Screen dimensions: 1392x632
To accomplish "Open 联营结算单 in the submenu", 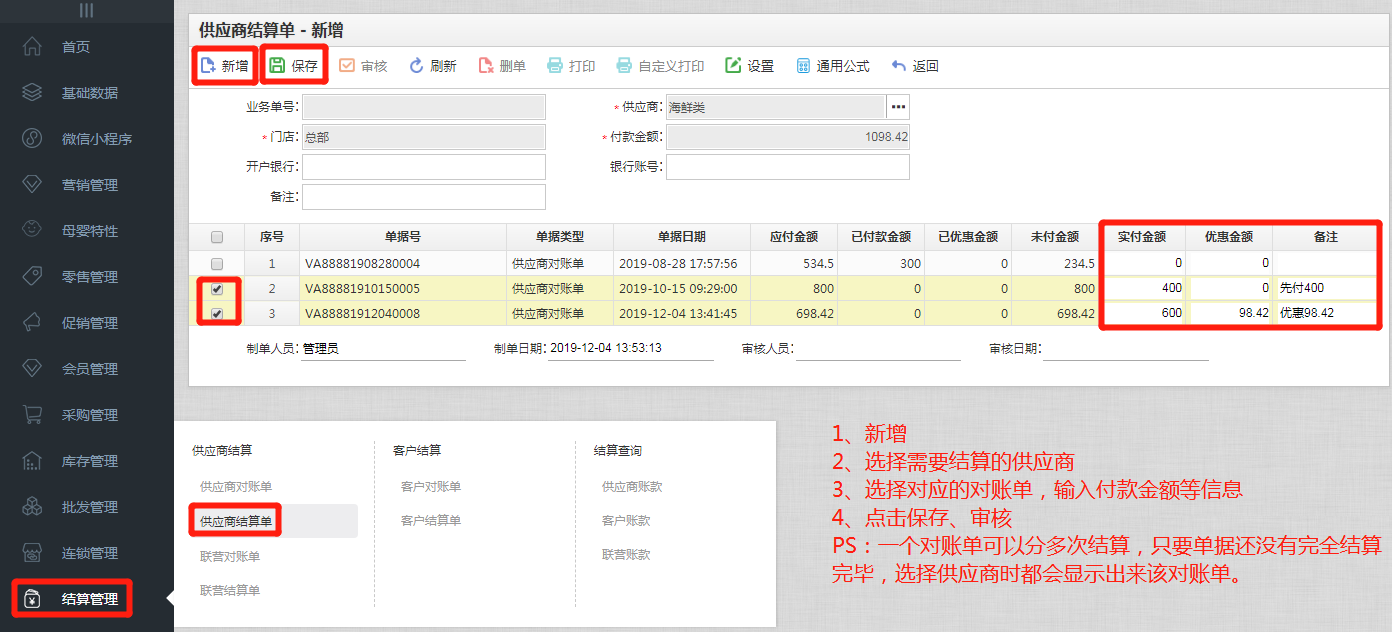I will (x=230, y=591).
